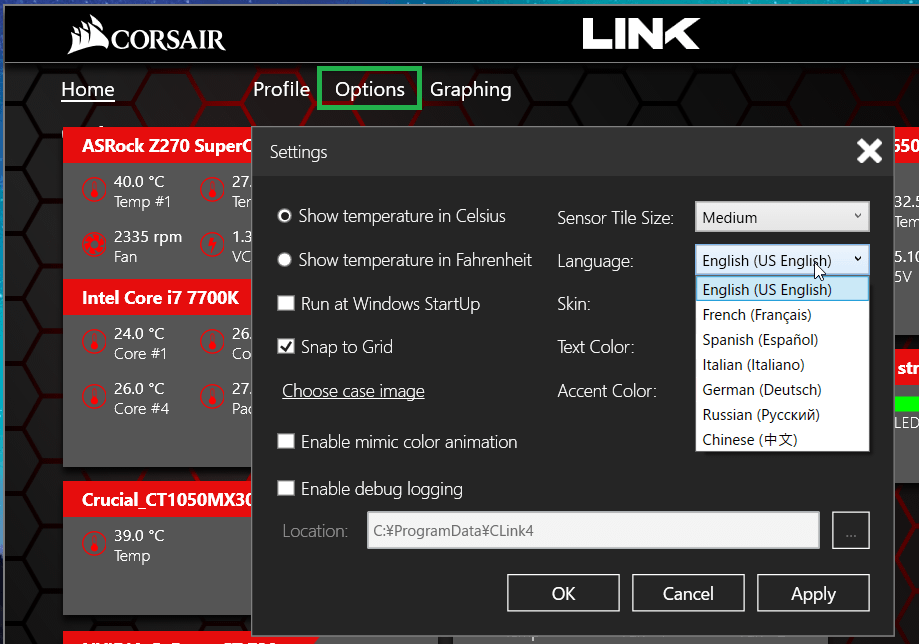Image resolution: width=919 pixels, height=644 pixels.
Task: Choose English (US English) in list
Action: point(782,289)
